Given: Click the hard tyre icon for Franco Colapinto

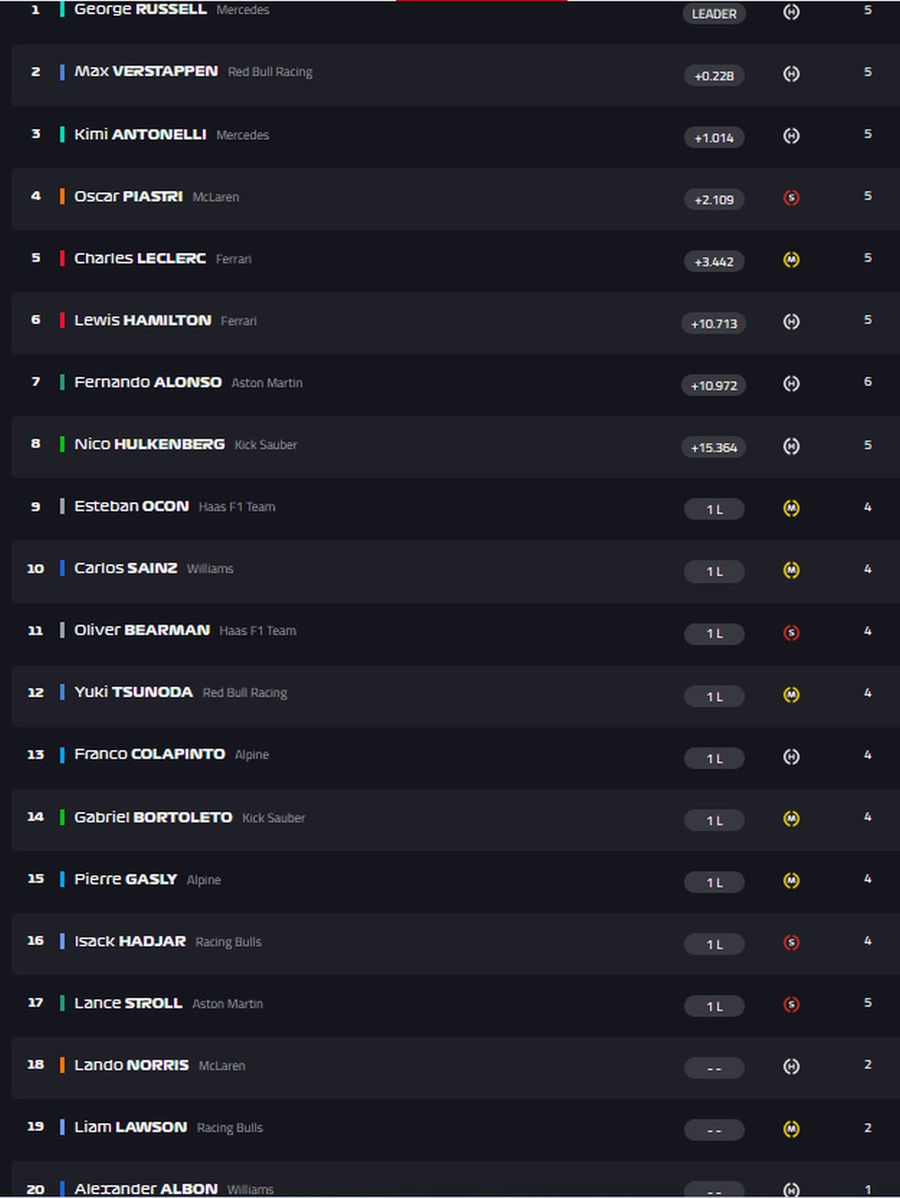Looking at the screenshot, I should point(791,756).
